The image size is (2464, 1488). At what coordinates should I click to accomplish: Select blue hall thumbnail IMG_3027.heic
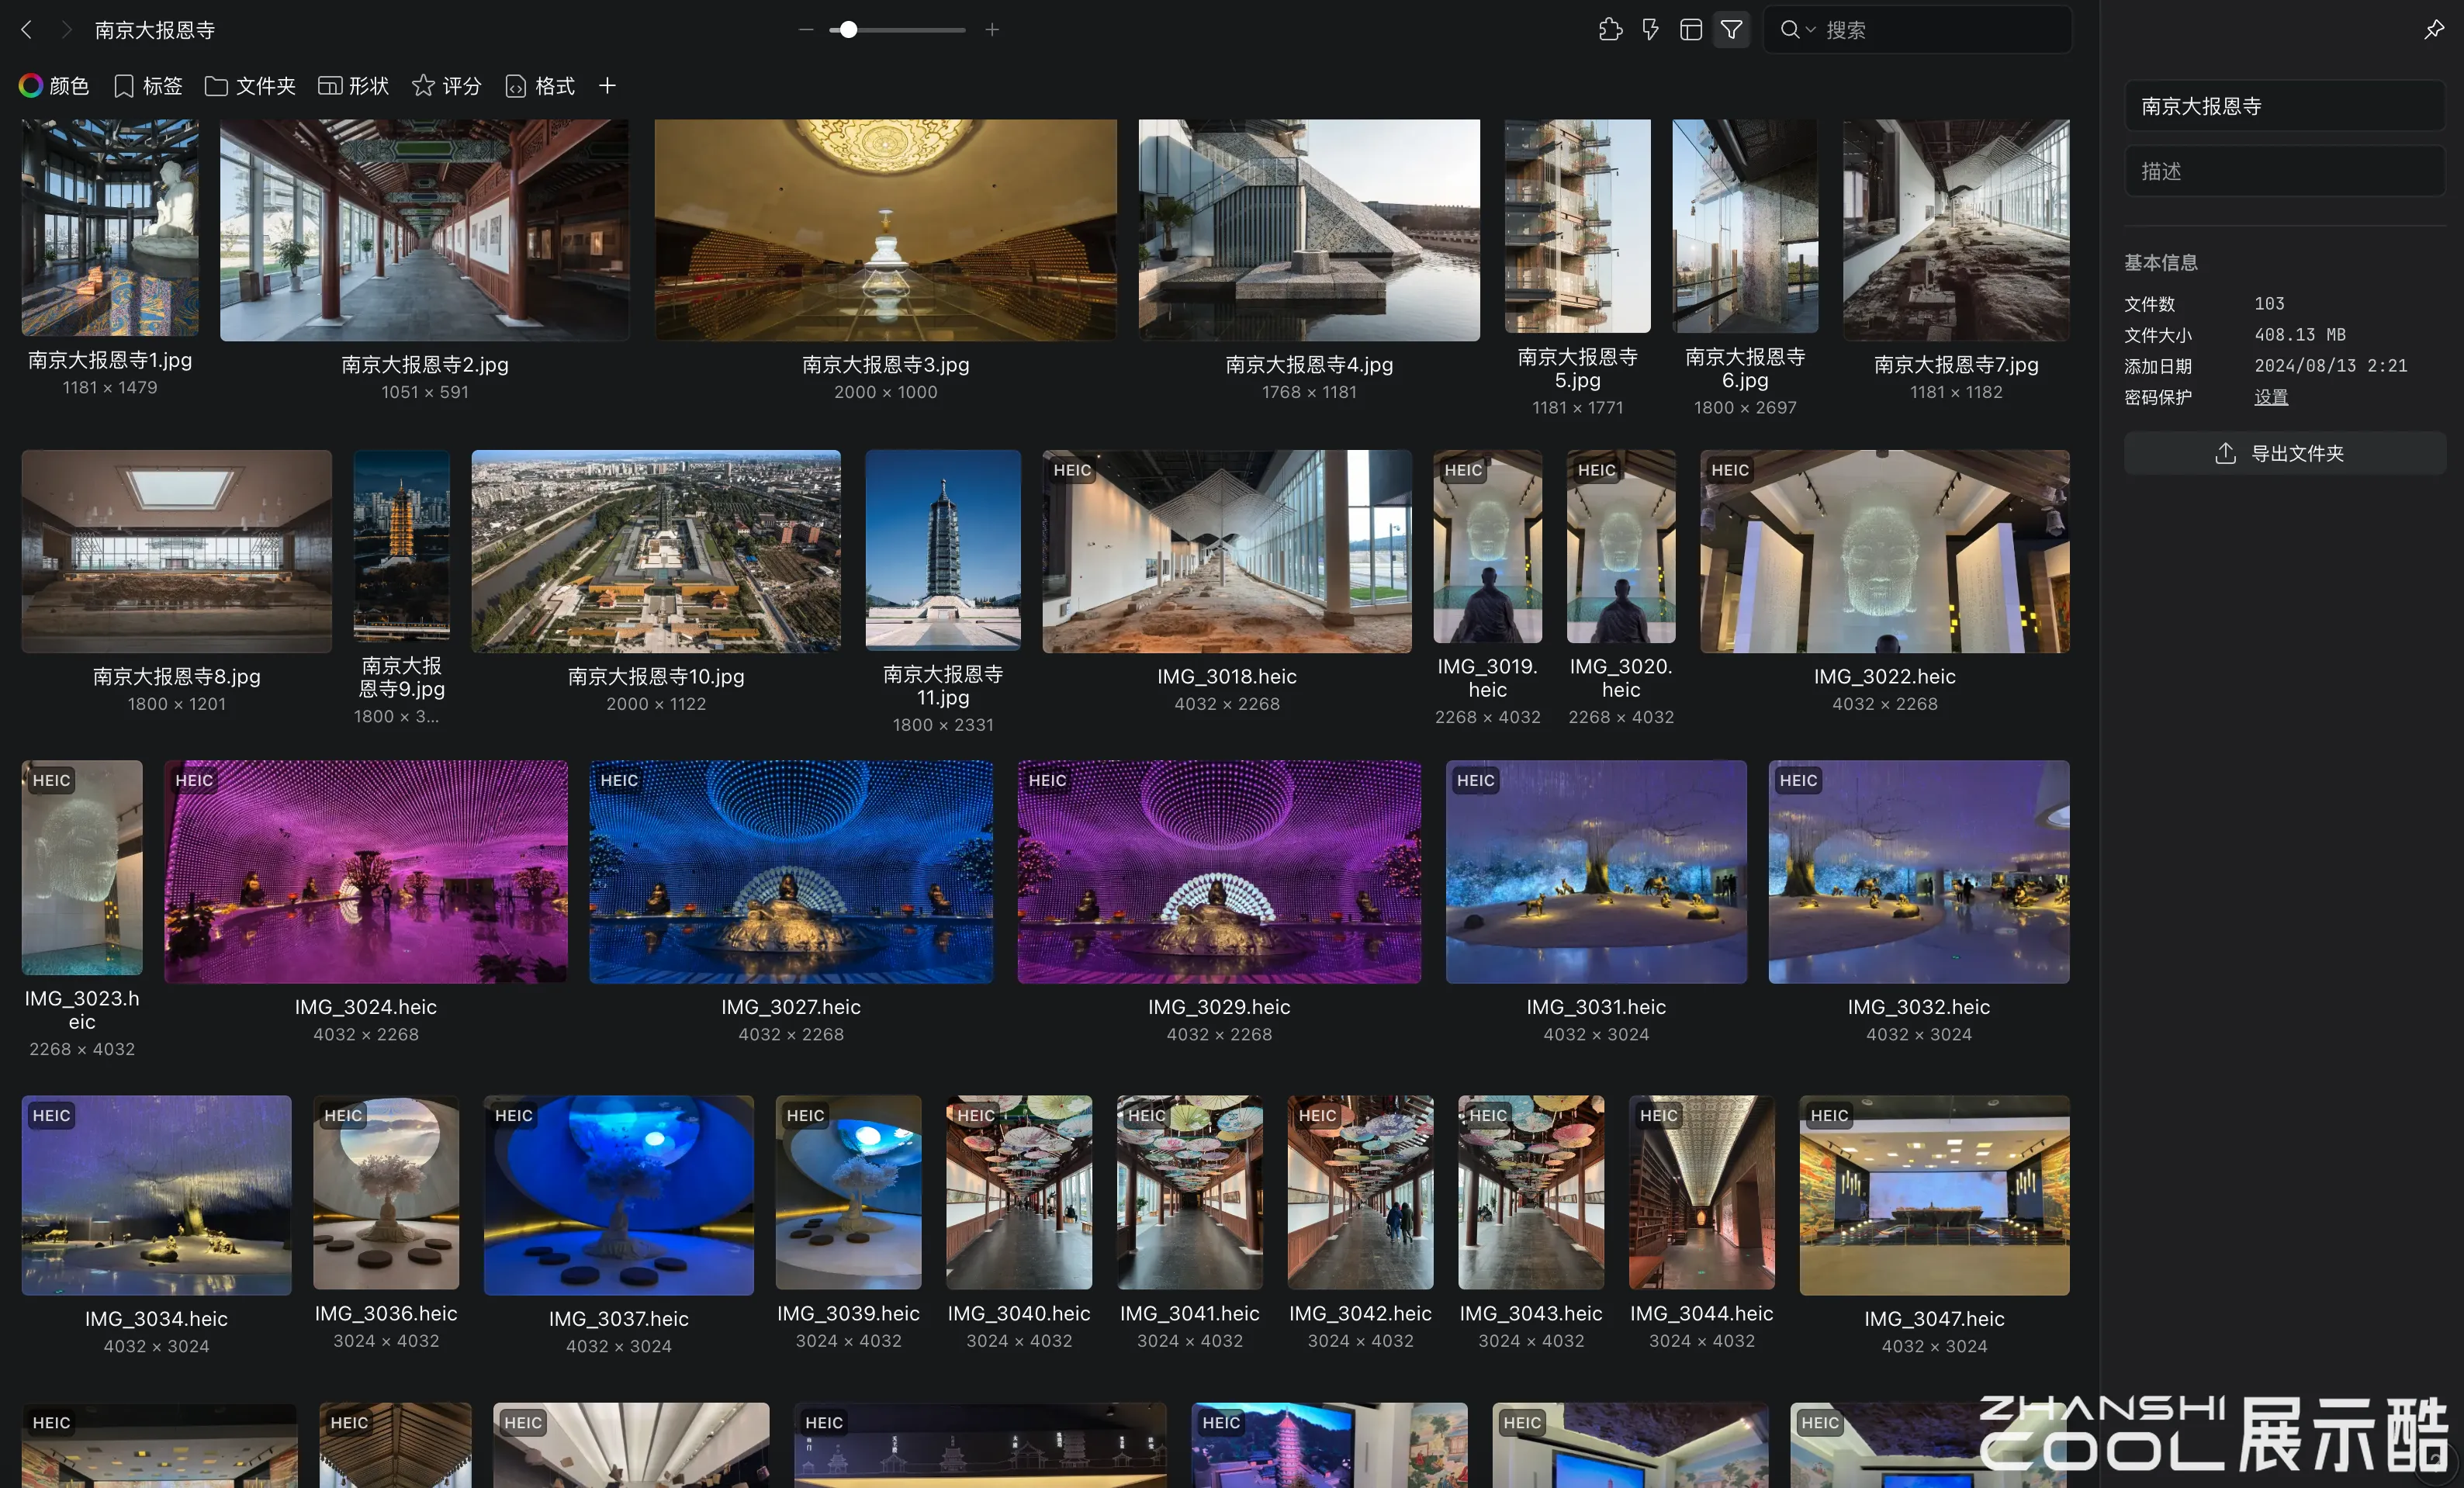click(x=791, y=872)
